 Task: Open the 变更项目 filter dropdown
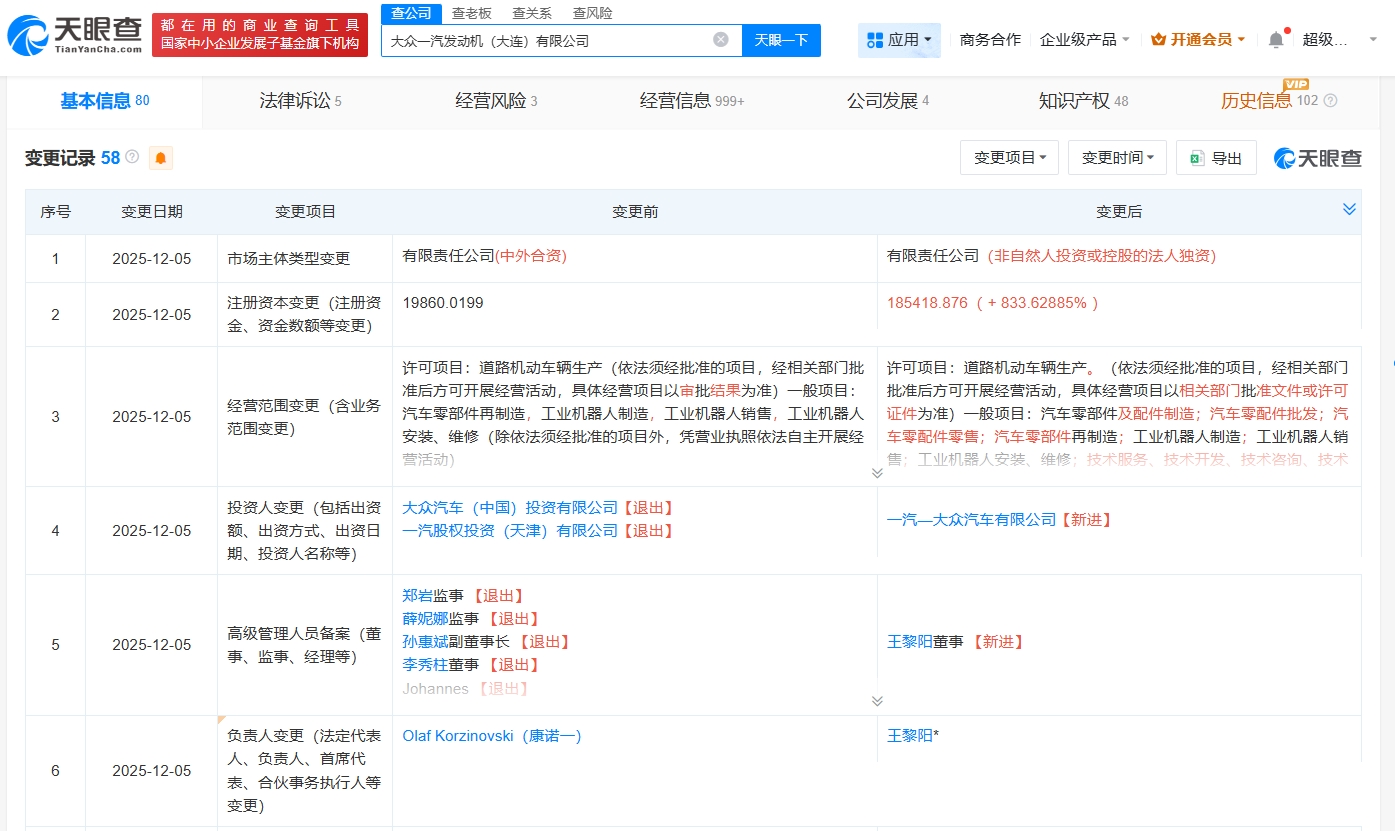tap(1009, 158)
